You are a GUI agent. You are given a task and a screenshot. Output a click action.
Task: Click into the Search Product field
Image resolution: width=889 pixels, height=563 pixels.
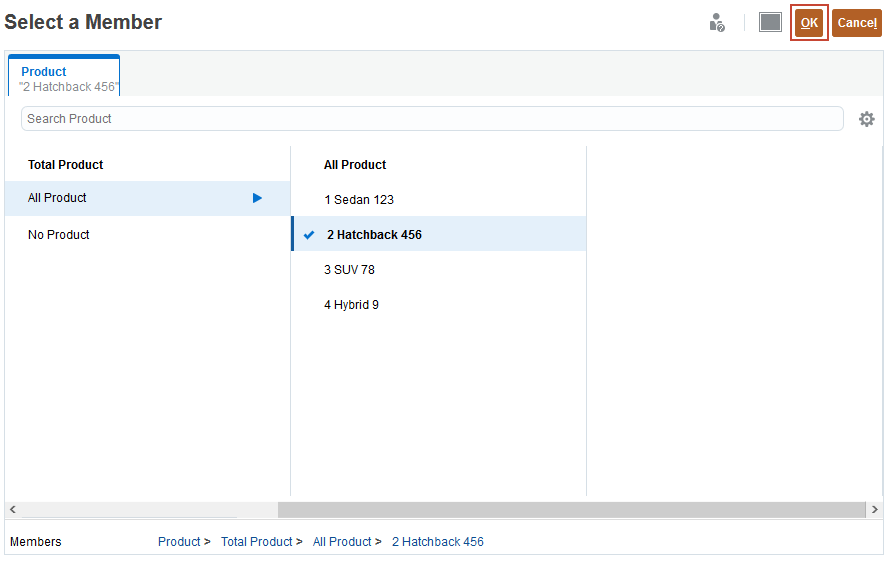[x=432, y=119]
